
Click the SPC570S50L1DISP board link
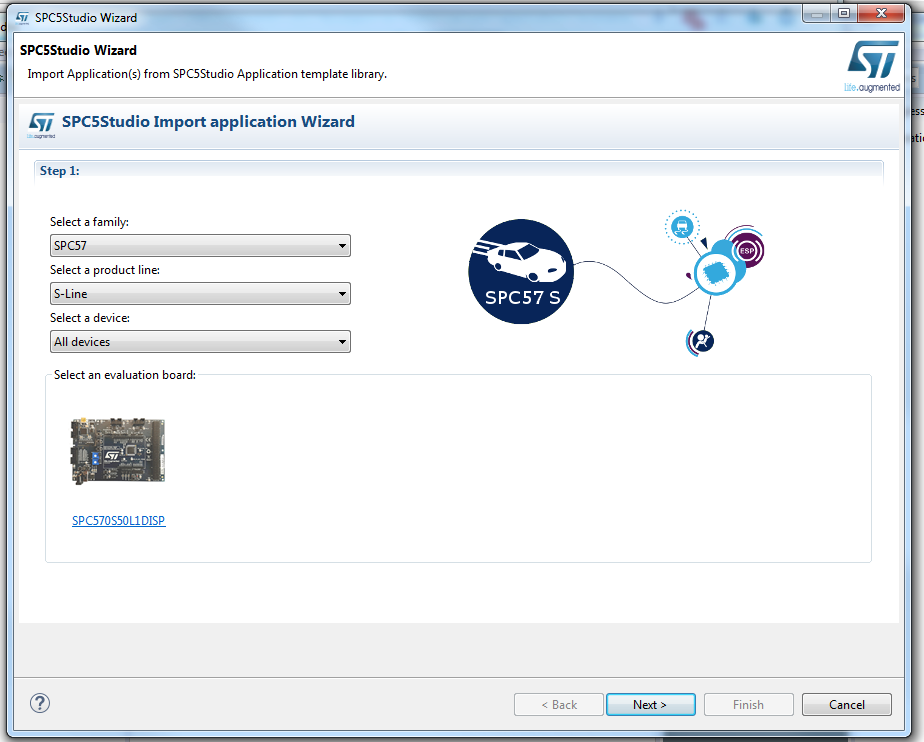pyautogui.click(x=118, y=520)
